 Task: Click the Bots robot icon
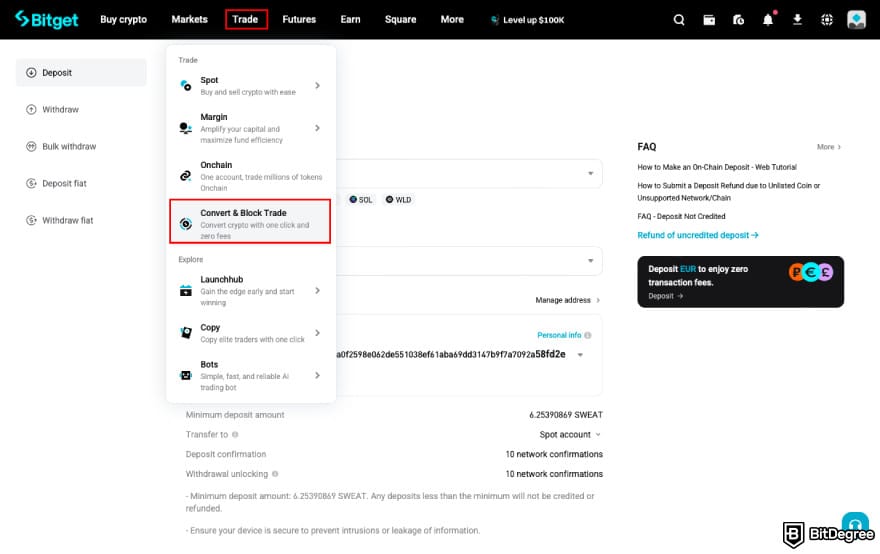(x=186, y=375)
